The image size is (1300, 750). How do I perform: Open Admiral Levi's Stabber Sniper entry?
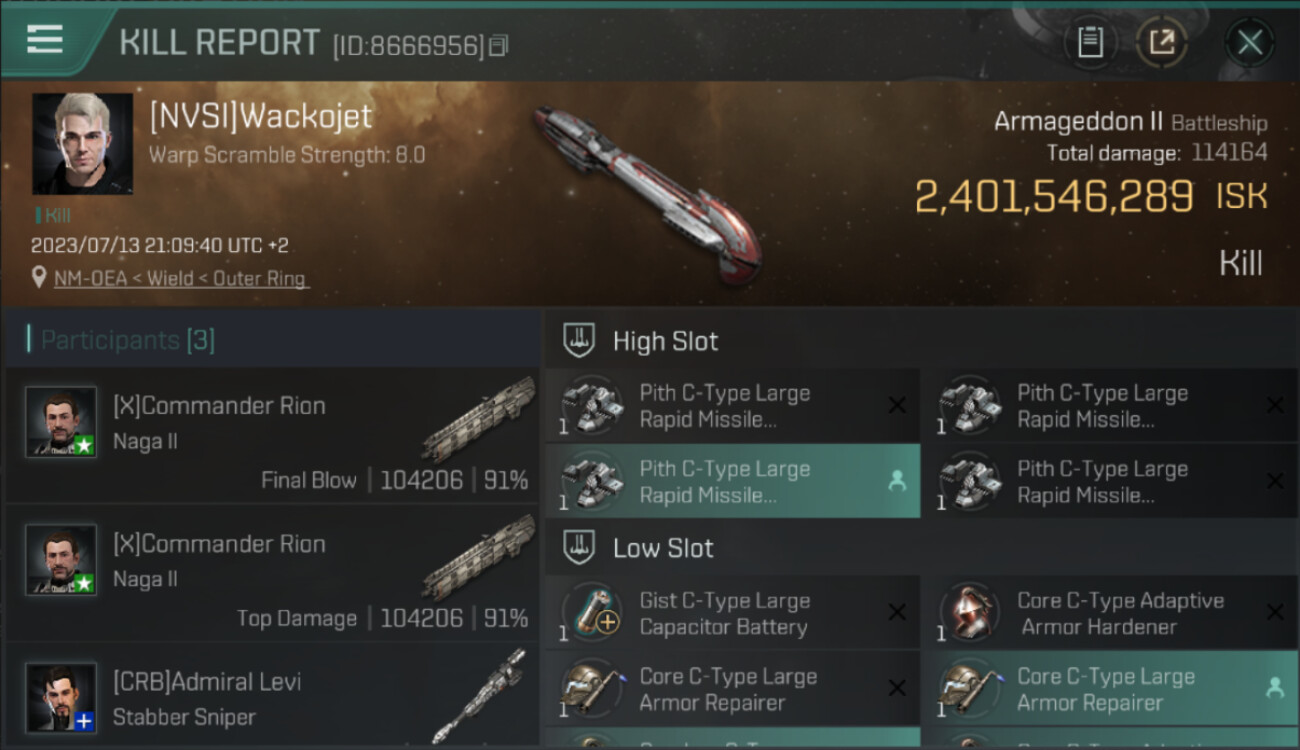point(272,696)
